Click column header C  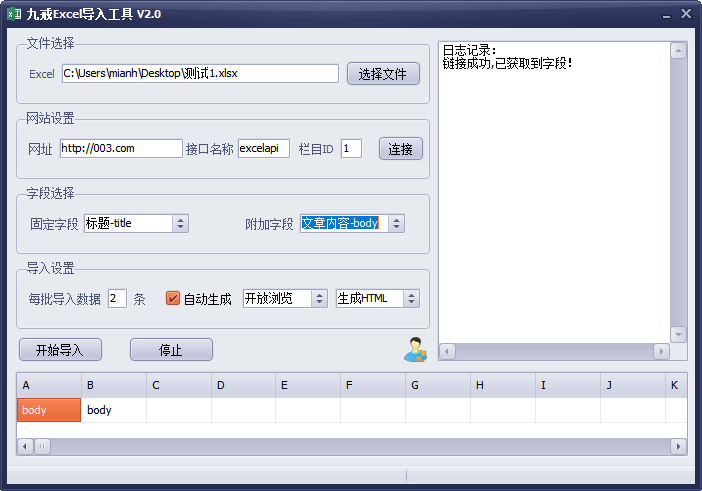179,385
